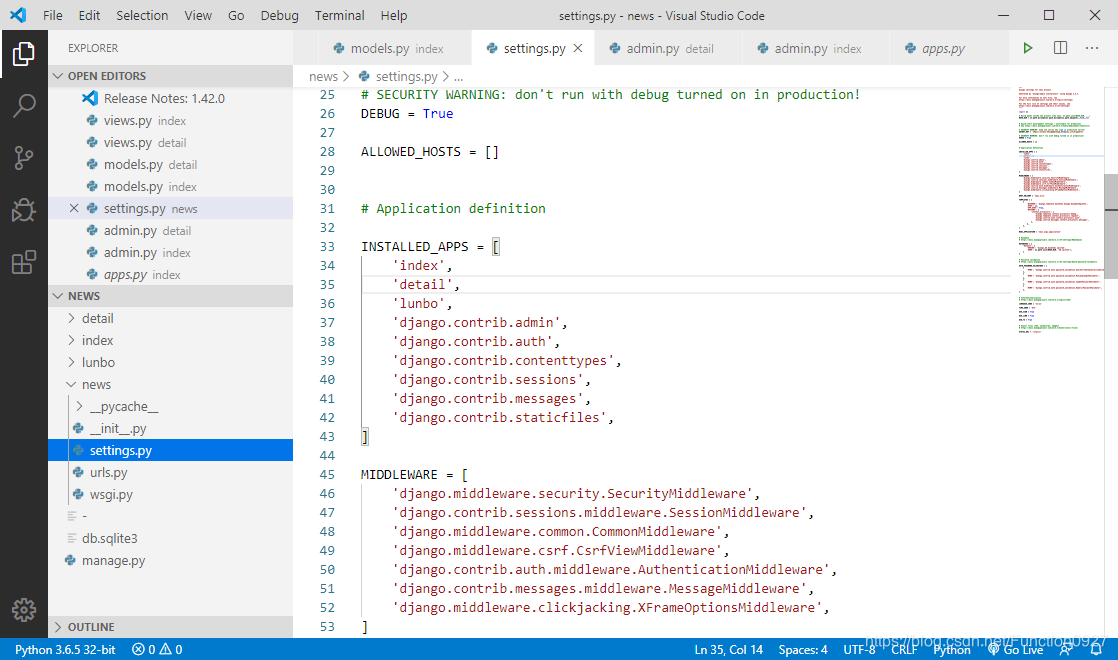Close the settings.py editor tab
Image resolution: width=1118 pixels, height=660 pixels.
pos(578,48)
